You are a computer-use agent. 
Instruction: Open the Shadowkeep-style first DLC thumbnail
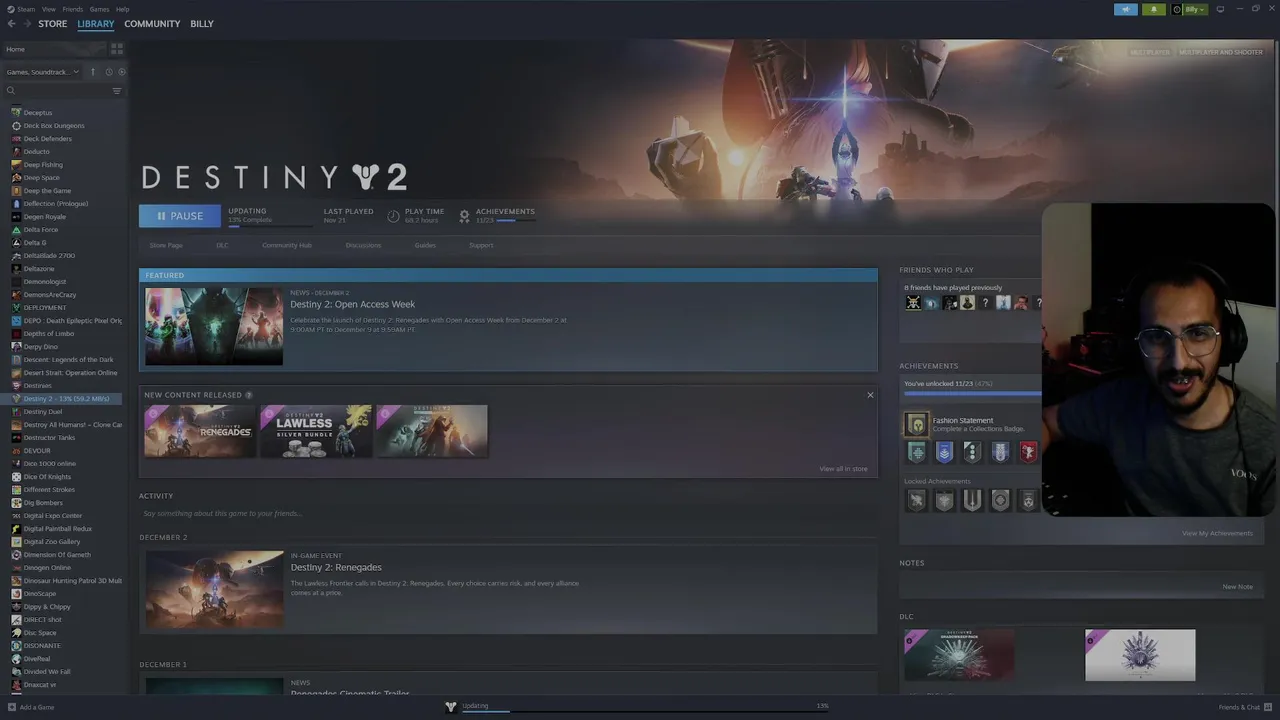tap(959, 655)
